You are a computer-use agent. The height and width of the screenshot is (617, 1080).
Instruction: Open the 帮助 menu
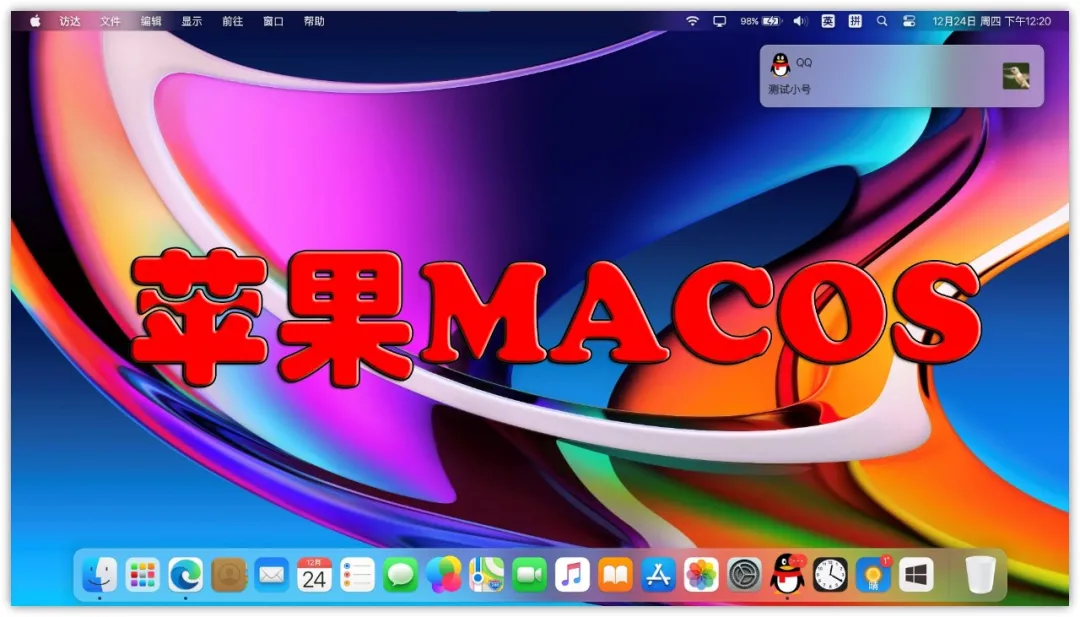click(x=314, y=21)
